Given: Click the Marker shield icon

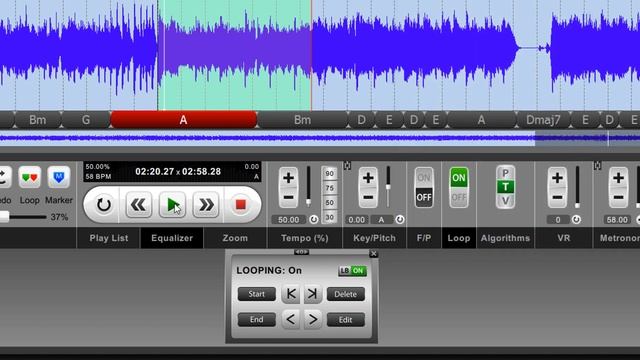Looking at the screenshot, I should coord(59,178).
